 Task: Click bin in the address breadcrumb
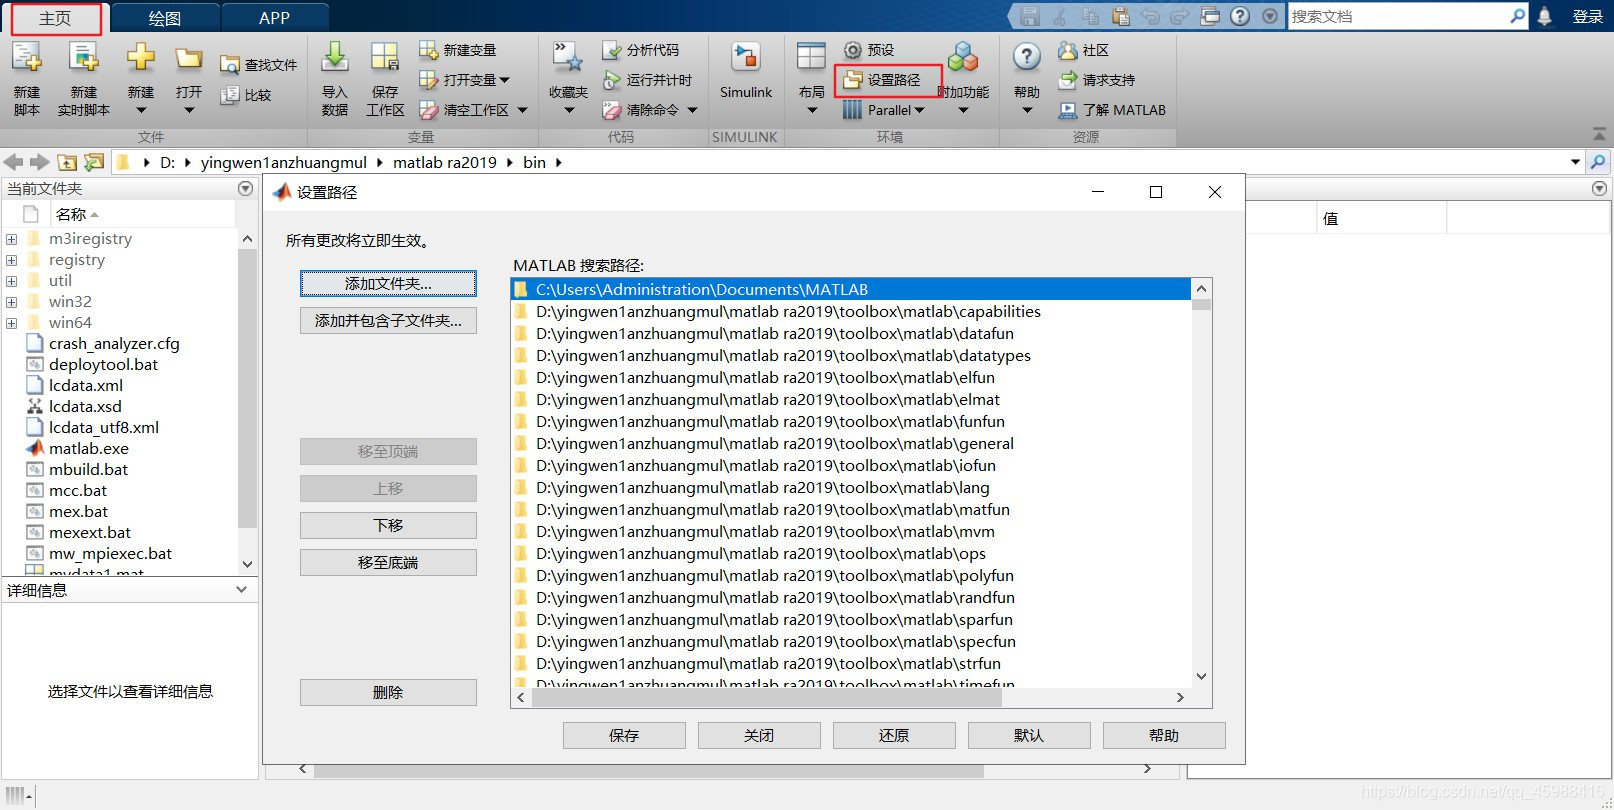point(535,162)
